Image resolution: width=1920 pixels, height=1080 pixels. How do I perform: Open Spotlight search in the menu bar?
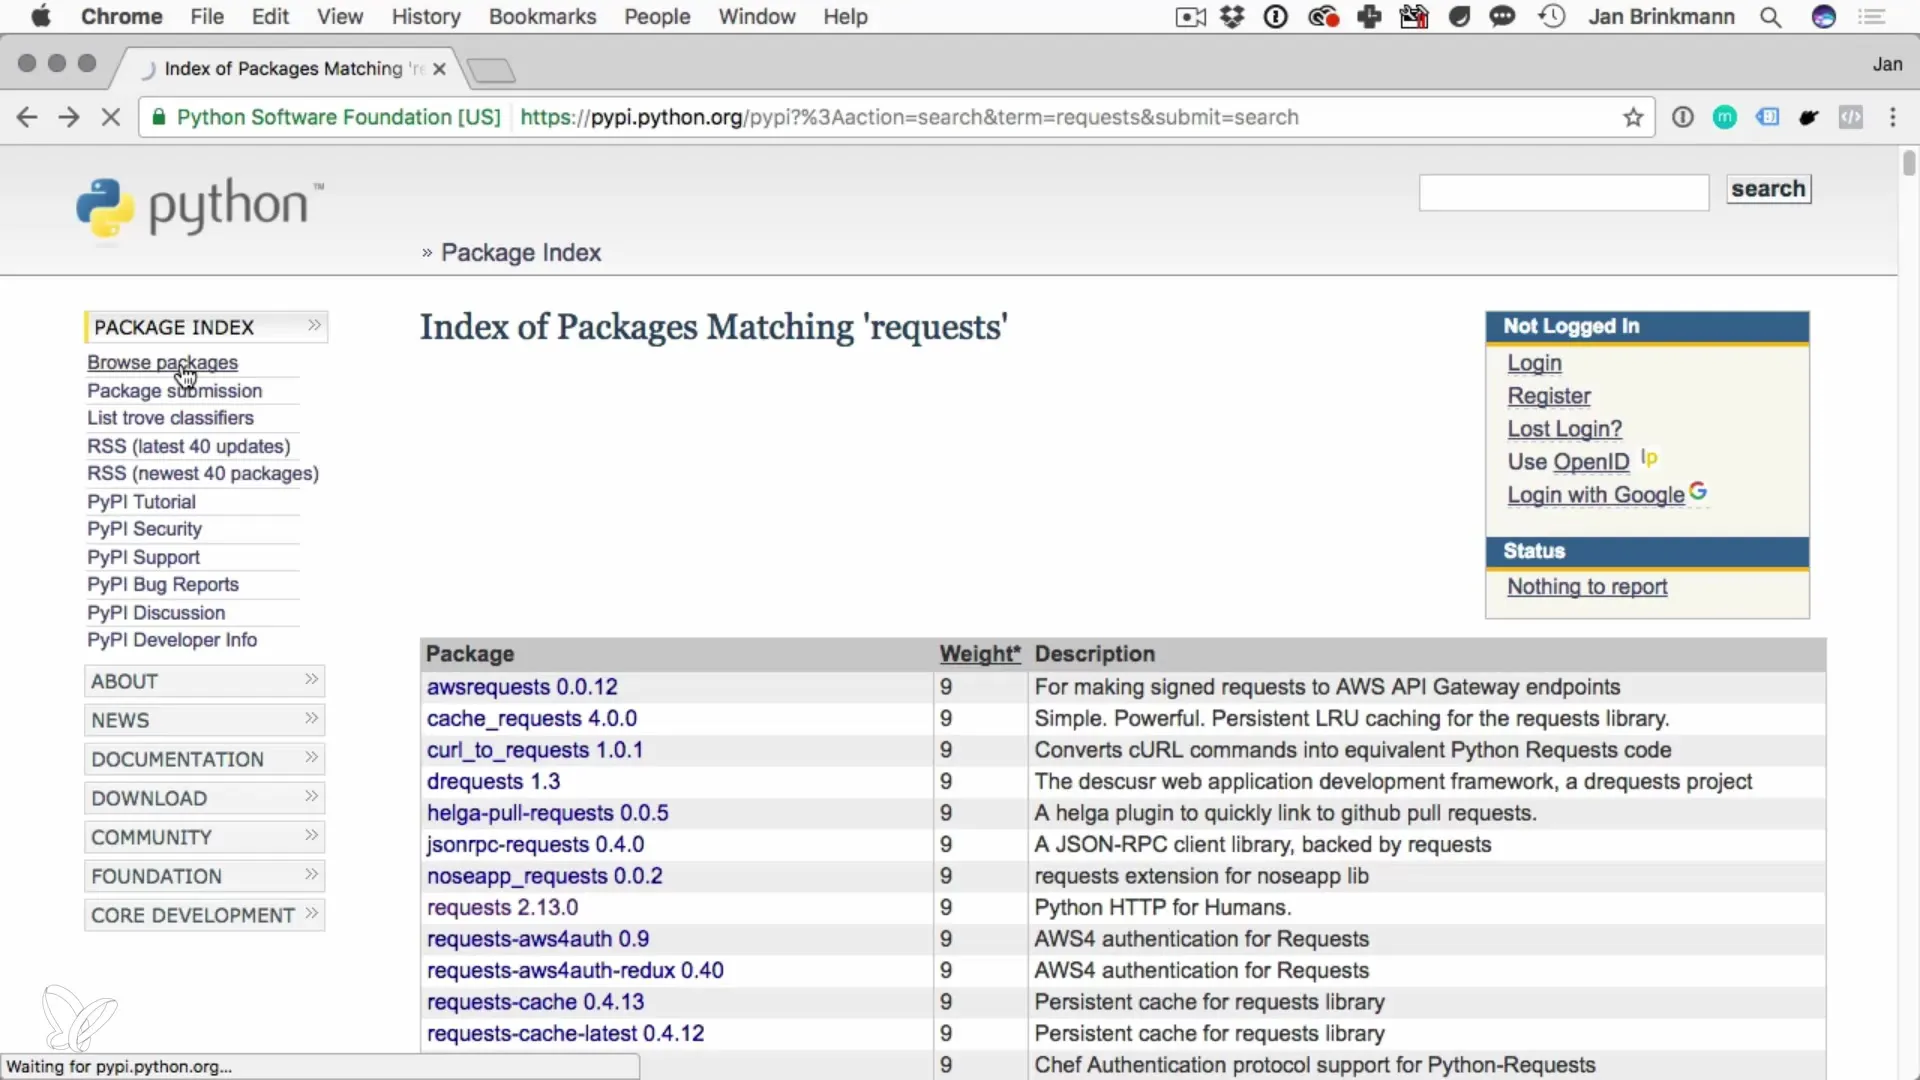point(1770,17)
